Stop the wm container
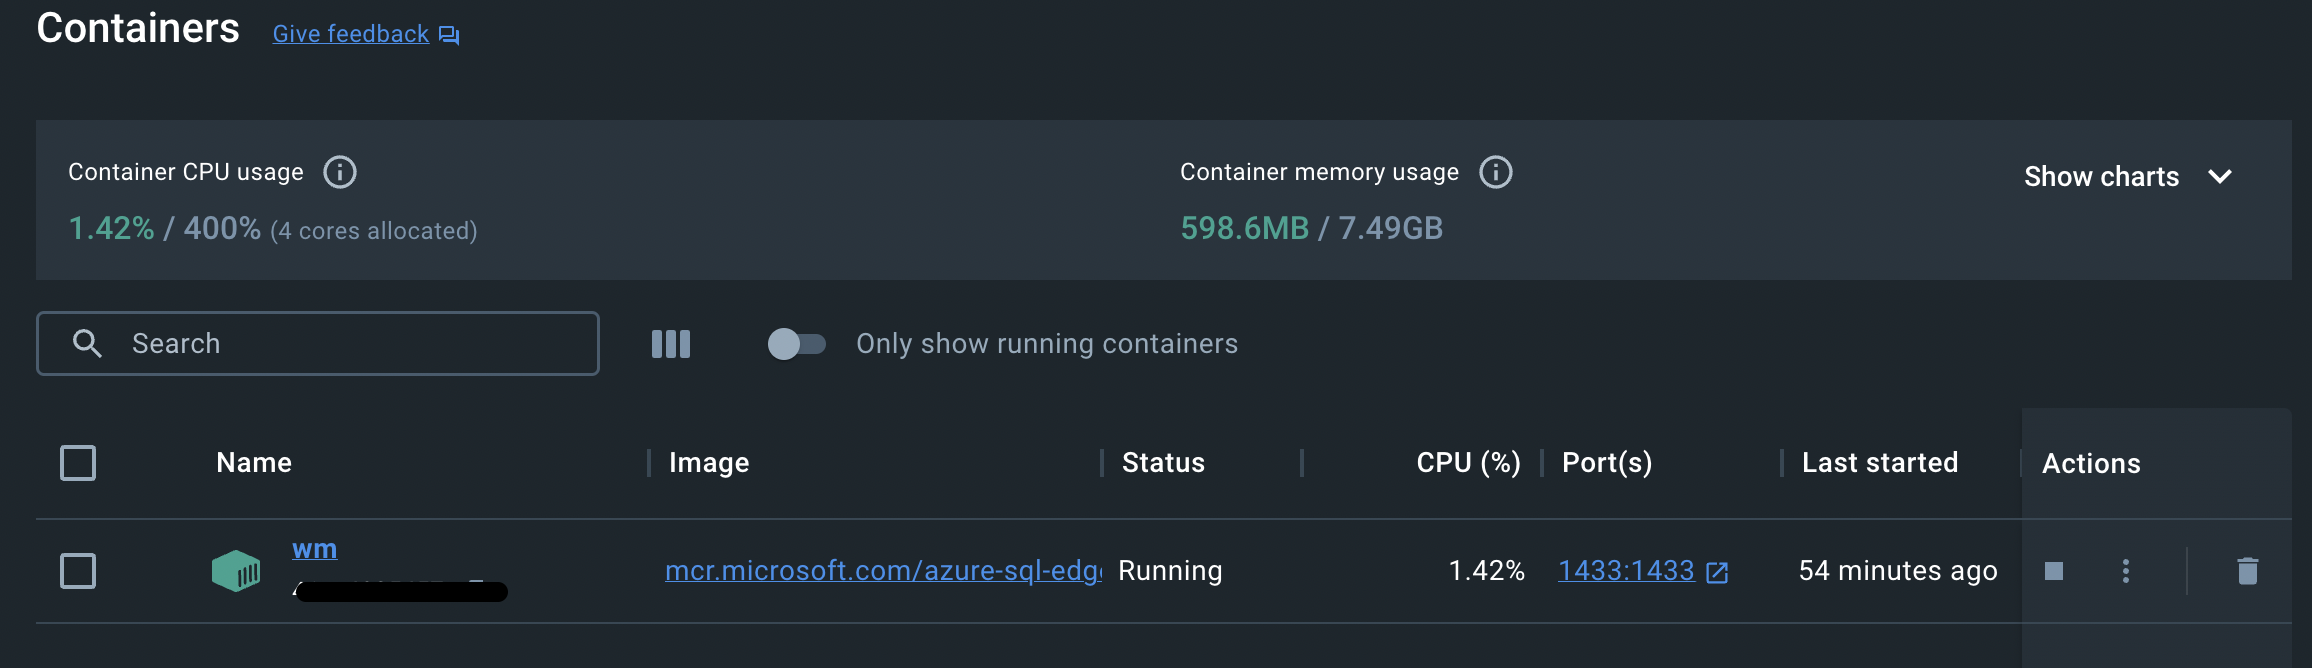The image size is (2312, 668). click(x=2054, y=571)
